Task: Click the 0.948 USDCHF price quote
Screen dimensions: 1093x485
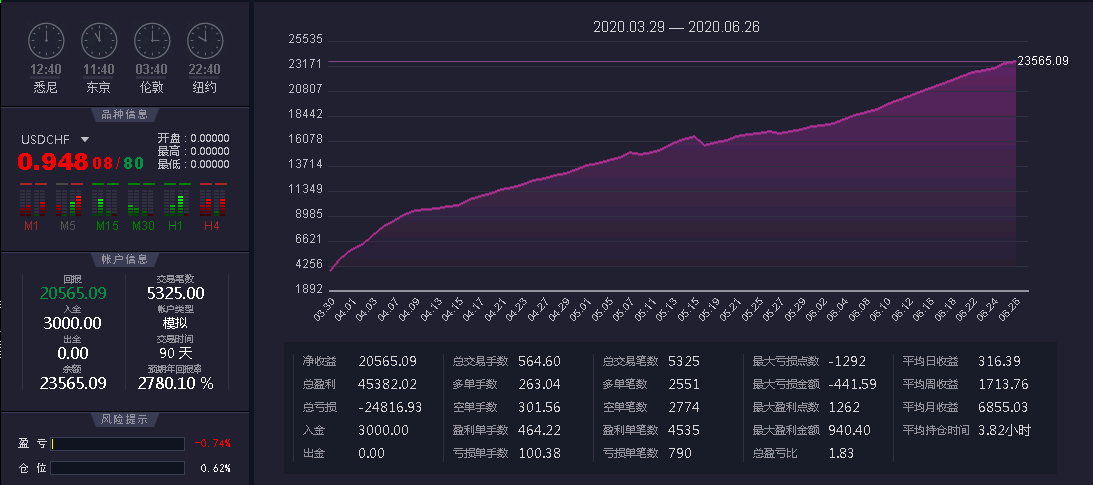Action: [x=52, y=162]
